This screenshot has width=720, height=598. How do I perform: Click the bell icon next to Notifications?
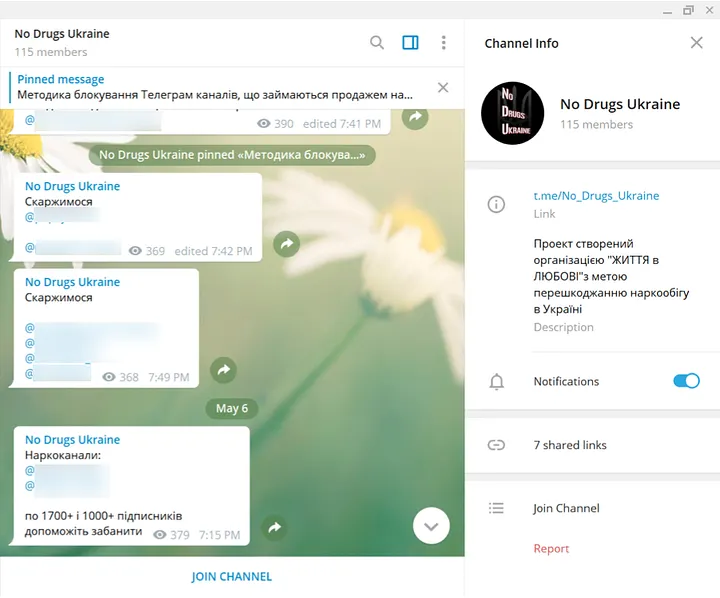point(496,382)
